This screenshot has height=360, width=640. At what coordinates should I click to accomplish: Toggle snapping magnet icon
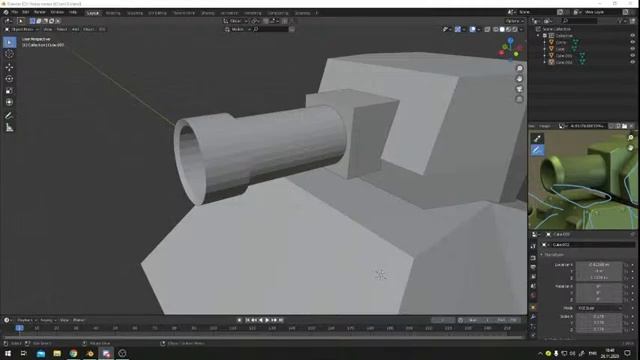266,21
